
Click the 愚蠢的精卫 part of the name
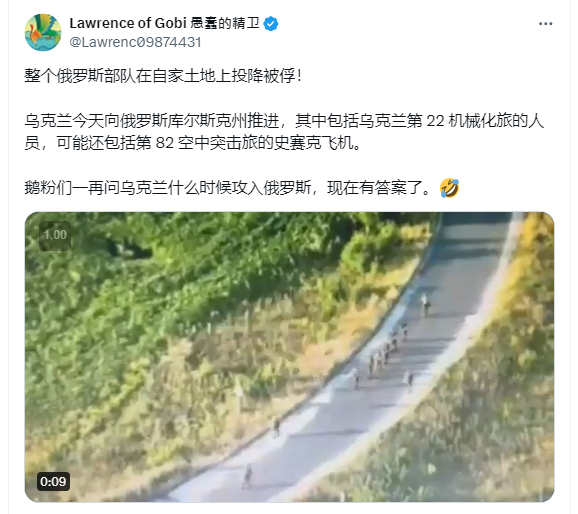pos(225,23)
